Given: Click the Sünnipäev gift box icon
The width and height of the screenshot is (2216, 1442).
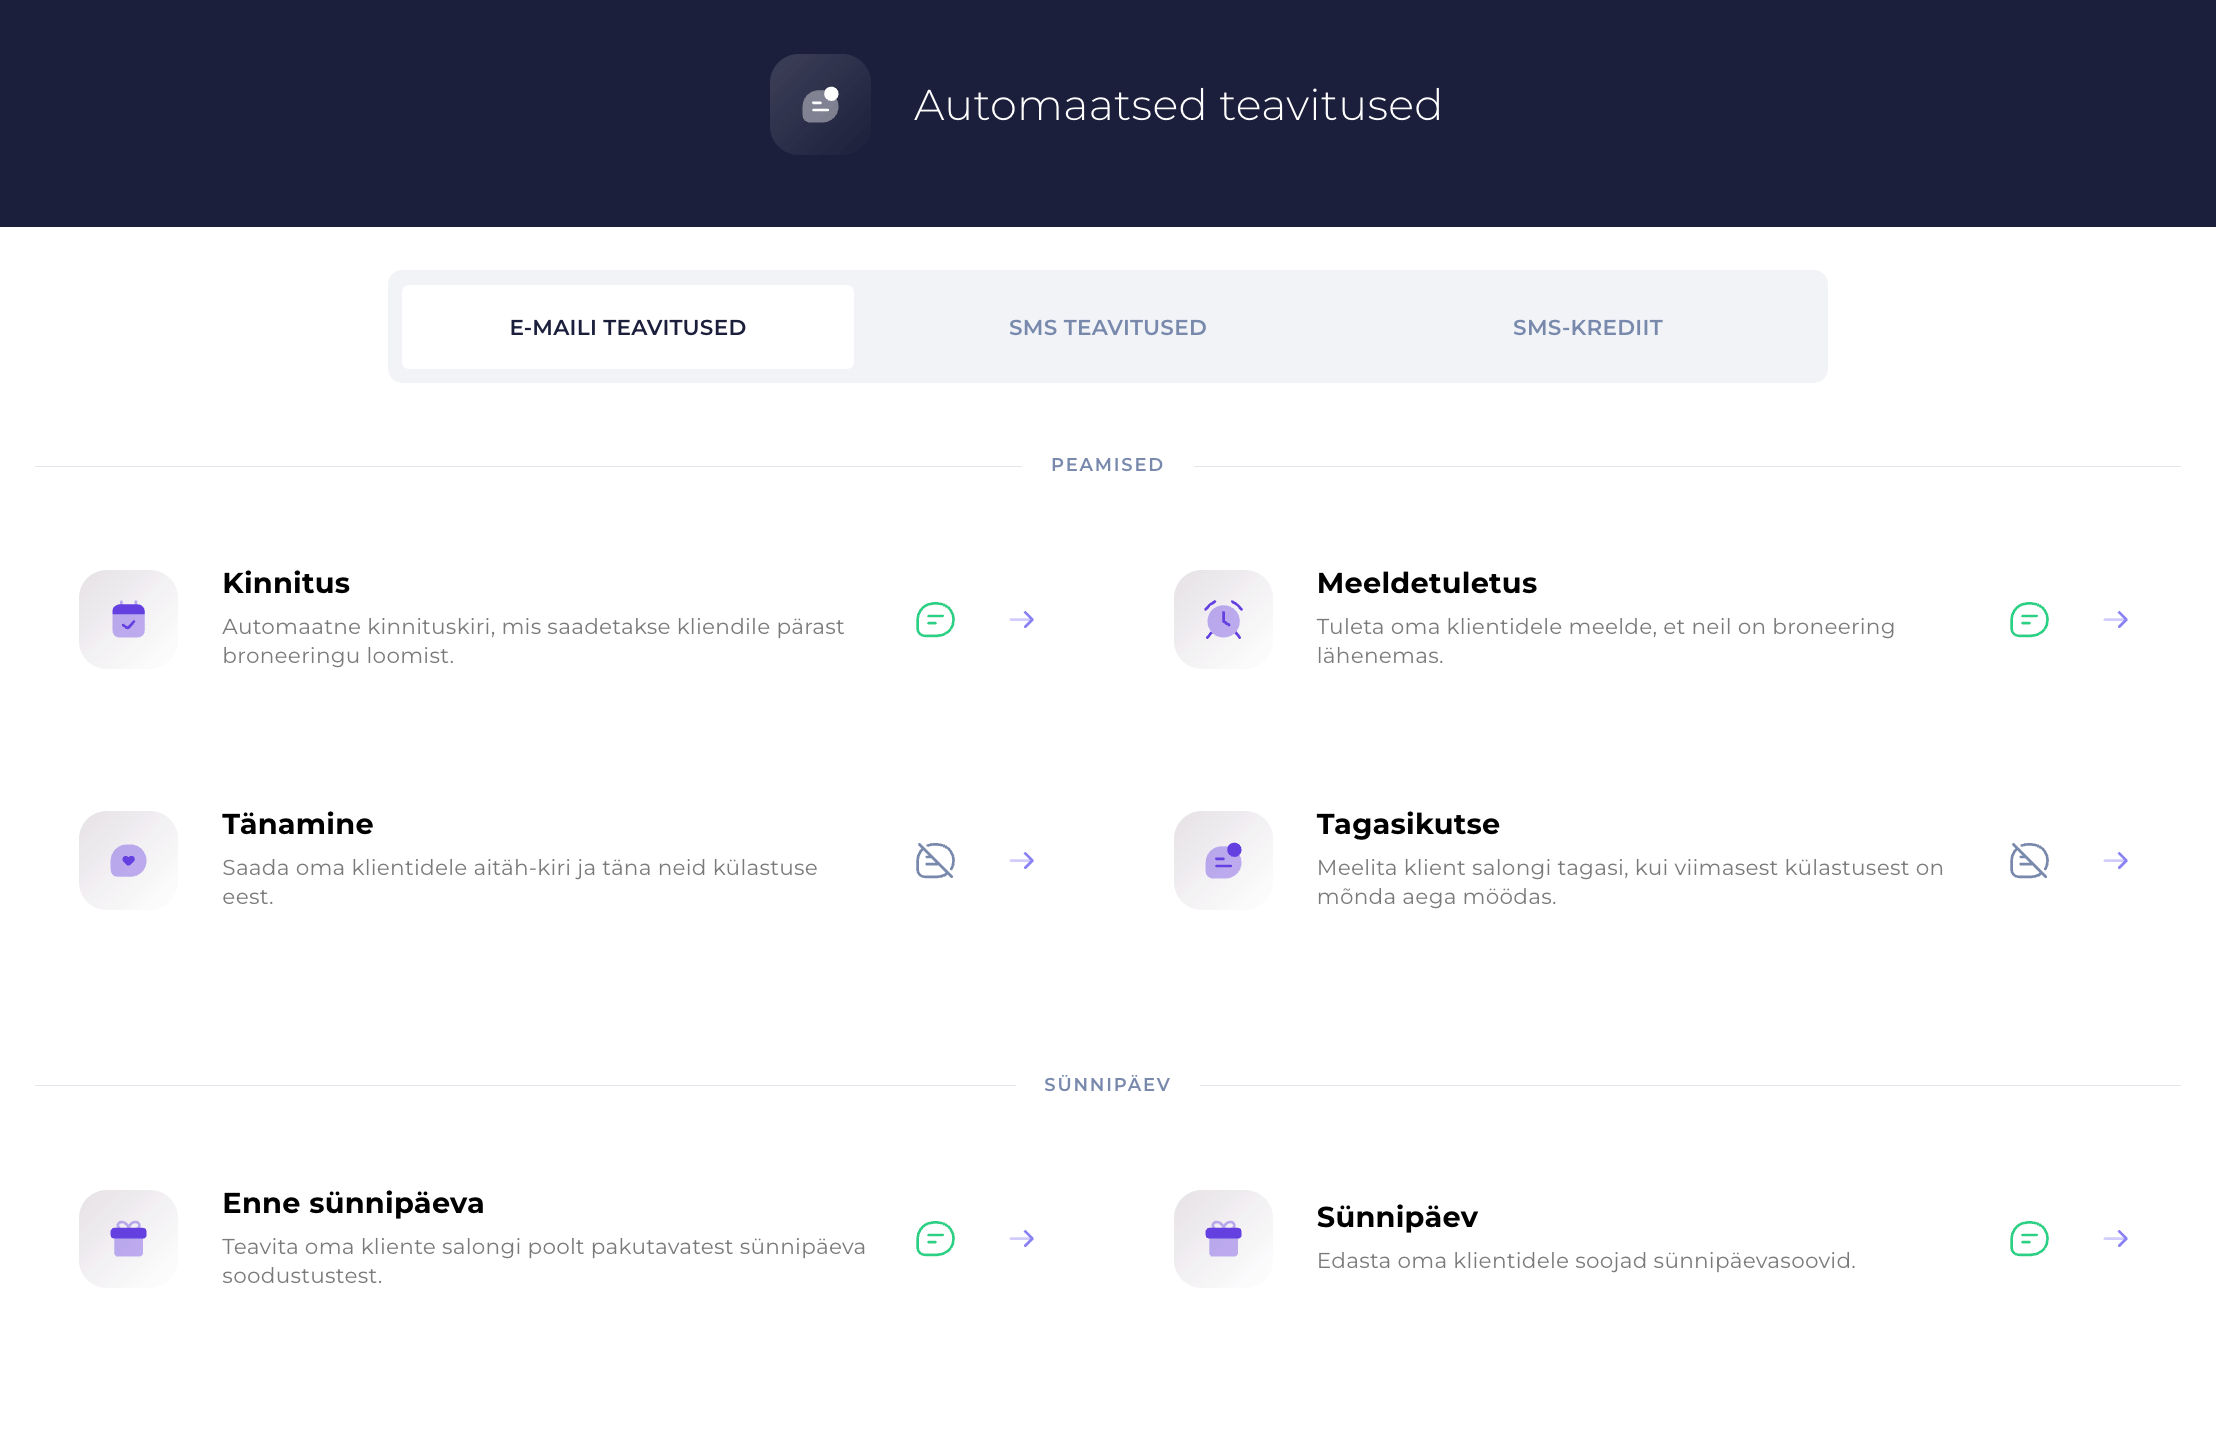Looking at the screenshot, I should 1223,1239.
